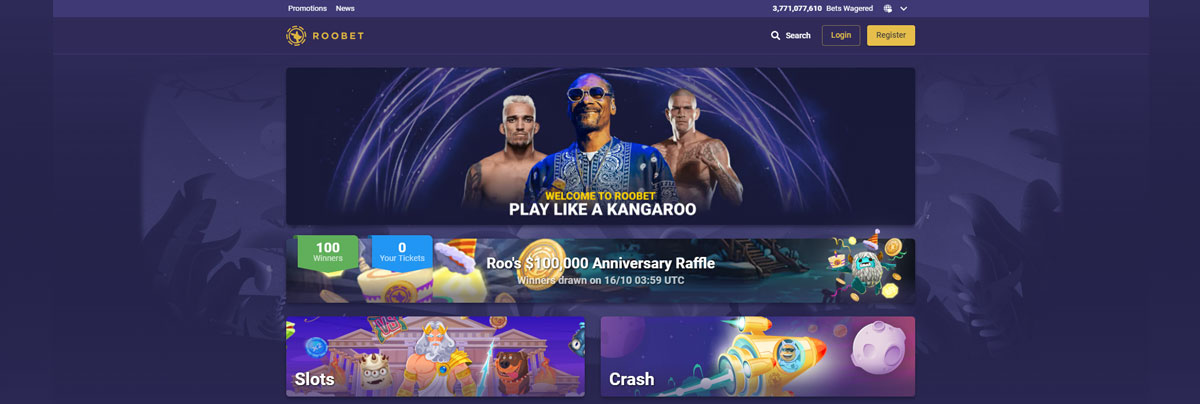Open the Promotions menu item
This screenshot has width=1200, height=404.
pos(307,8)
